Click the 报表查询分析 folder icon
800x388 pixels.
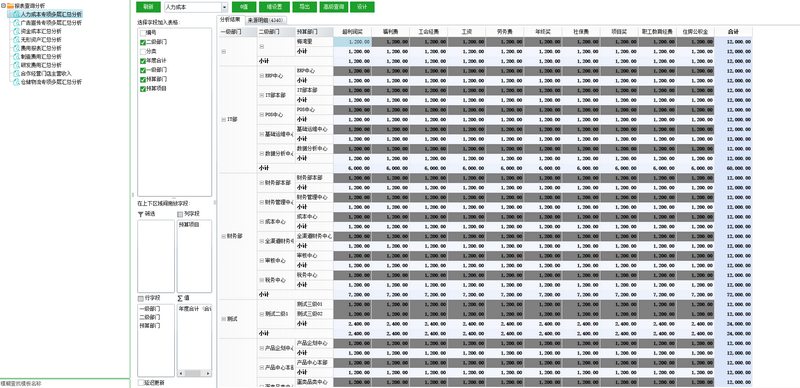[10, 5]
